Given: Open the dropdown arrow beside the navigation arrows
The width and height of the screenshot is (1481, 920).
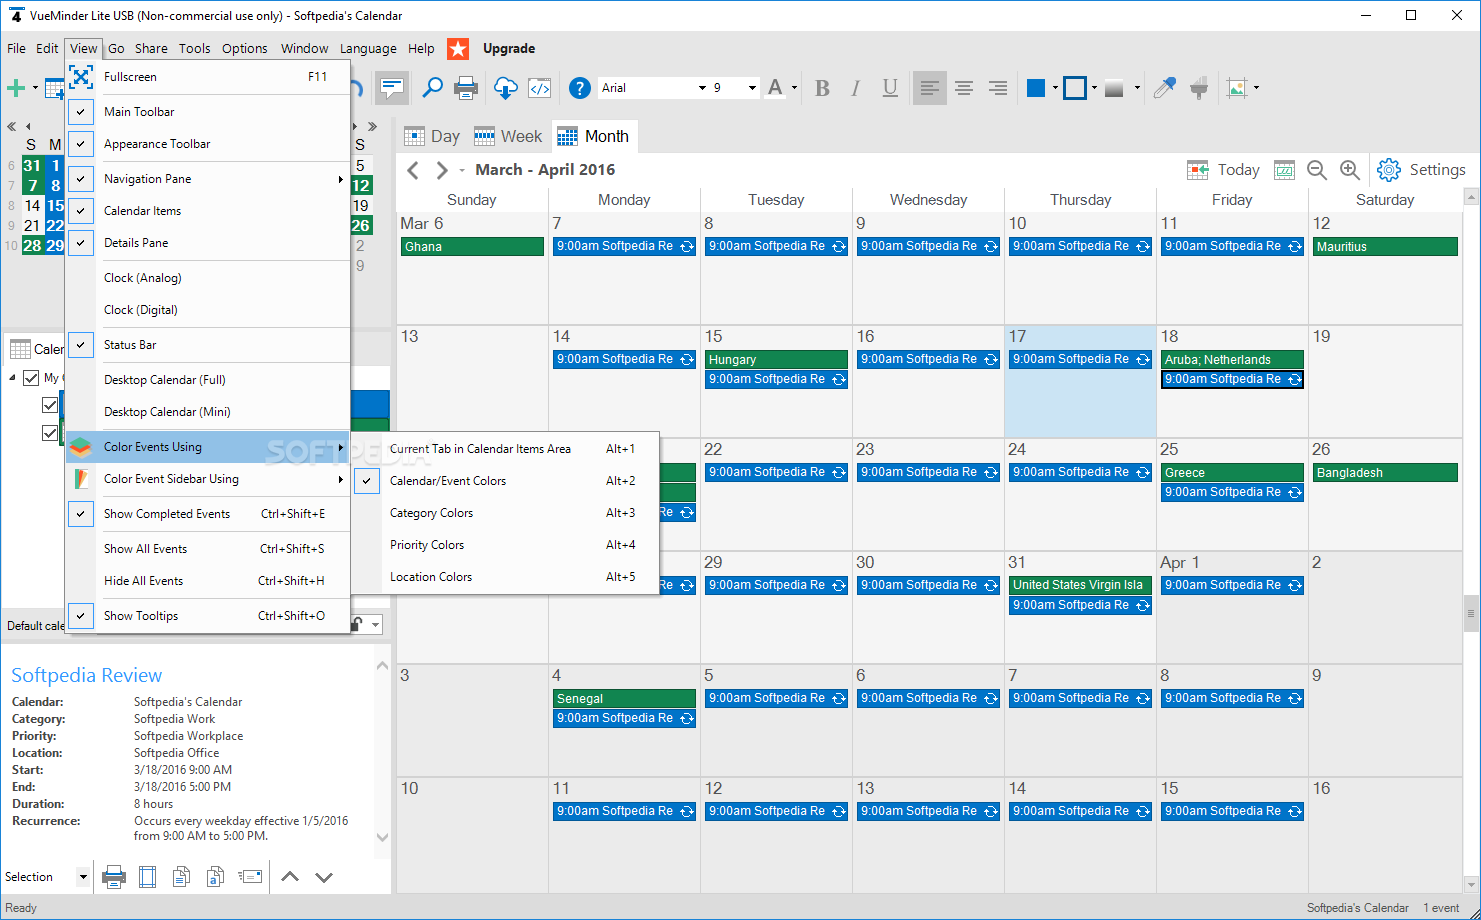Looking at the screenshot, I should [x=462, y=171].
